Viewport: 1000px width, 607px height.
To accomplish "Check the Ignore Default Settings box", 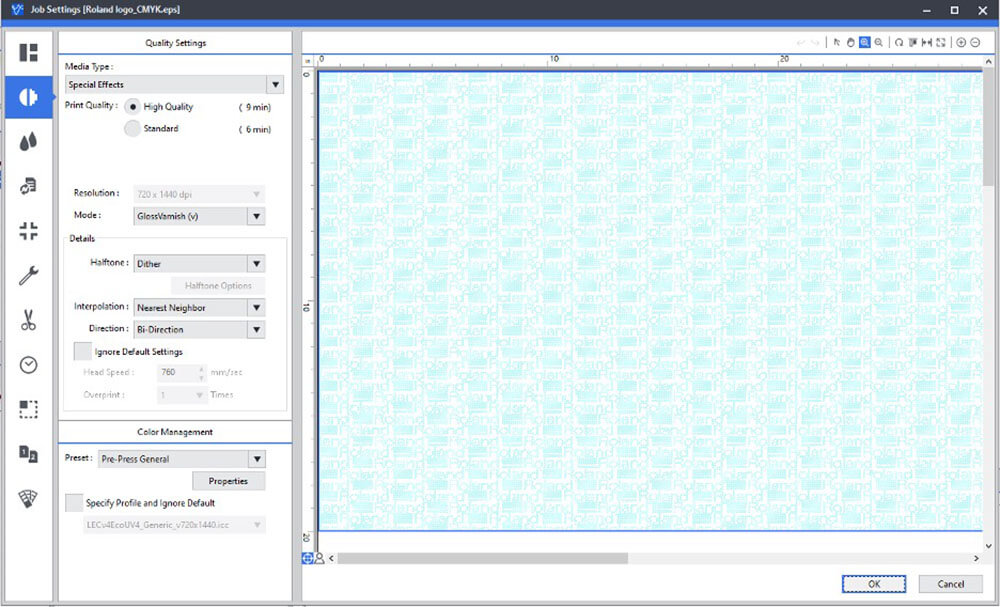I will coord(82,351).
